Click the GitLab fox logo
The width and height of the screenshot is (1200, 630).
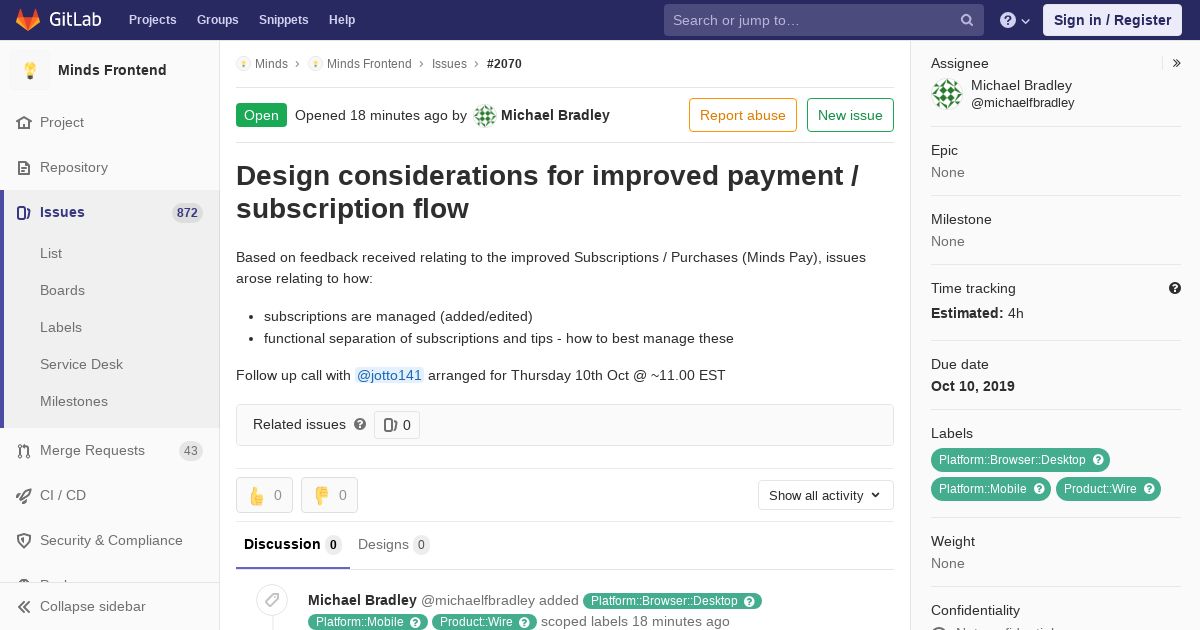pyautogui.click(x=28, y=20)
